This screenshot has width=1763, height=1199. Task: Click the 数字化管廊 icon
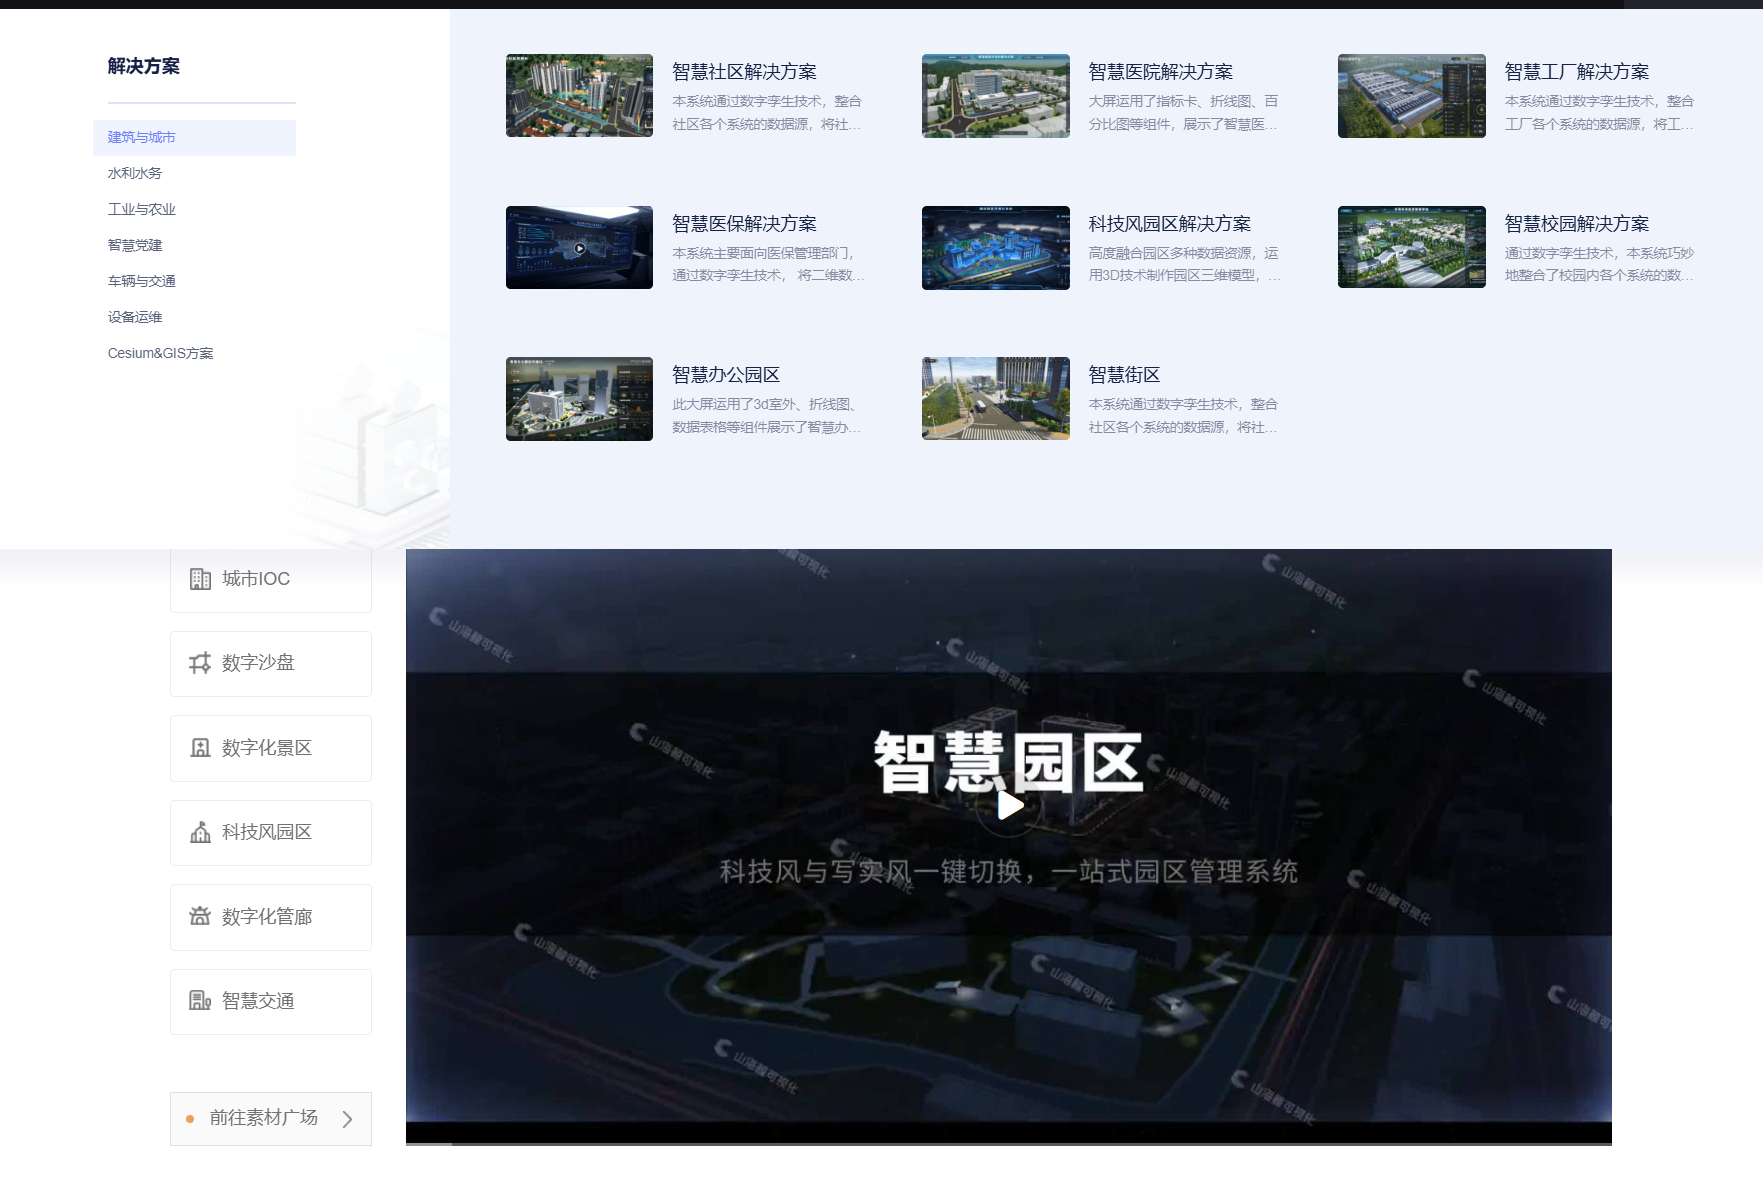pos(200,916)
